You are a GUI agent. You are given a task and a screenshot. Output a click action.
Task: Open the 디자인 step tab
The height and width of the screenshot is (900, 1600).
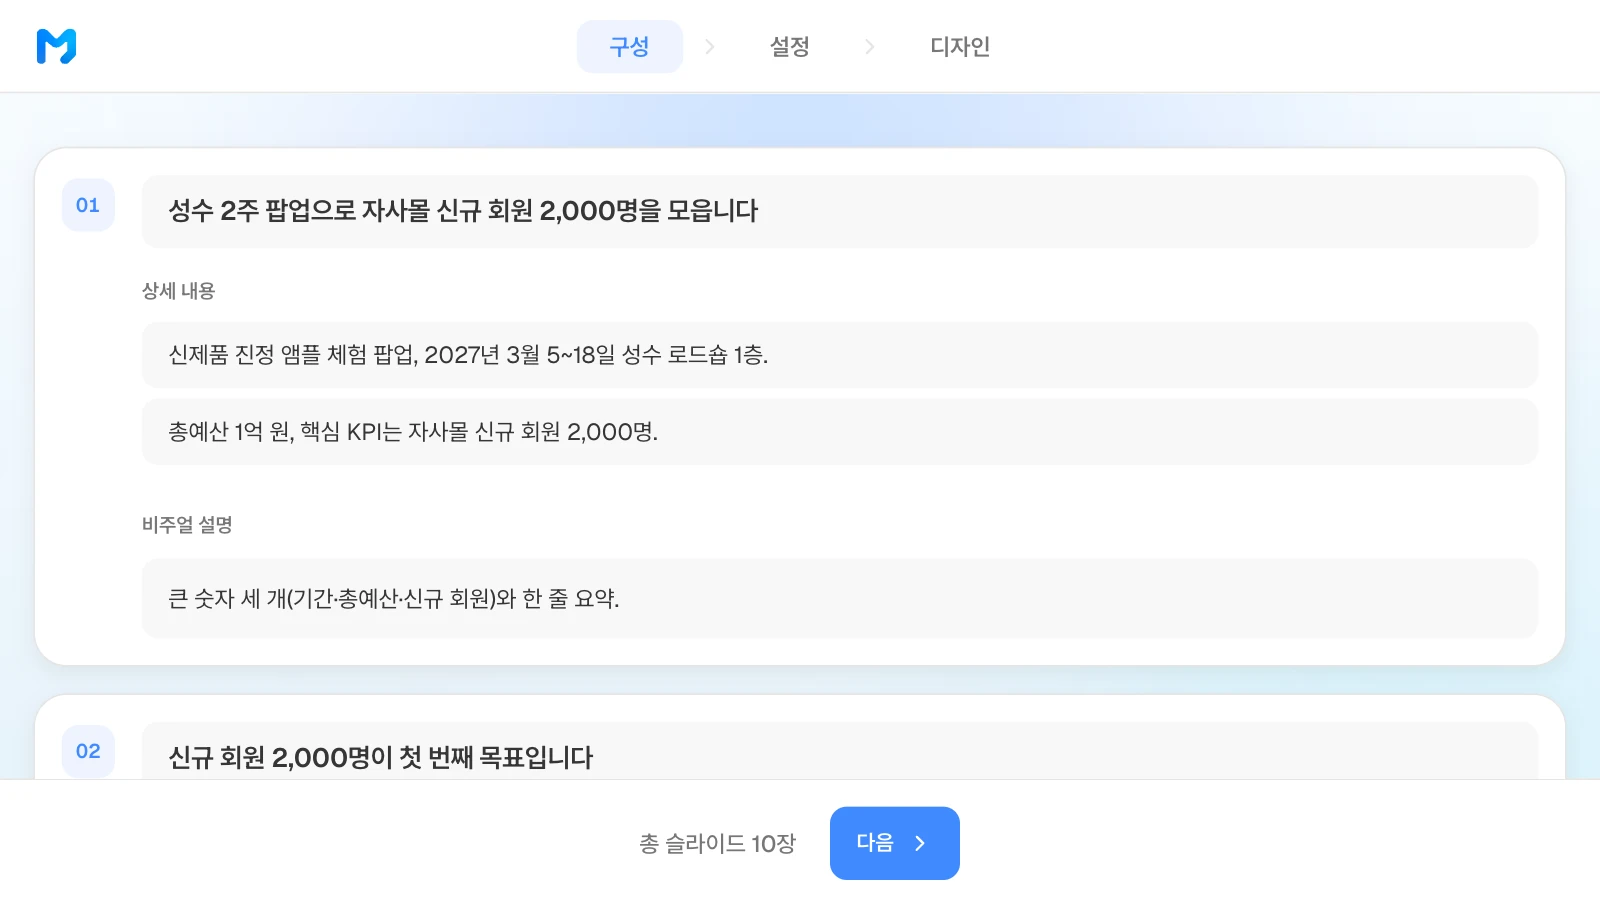point(960,46)
